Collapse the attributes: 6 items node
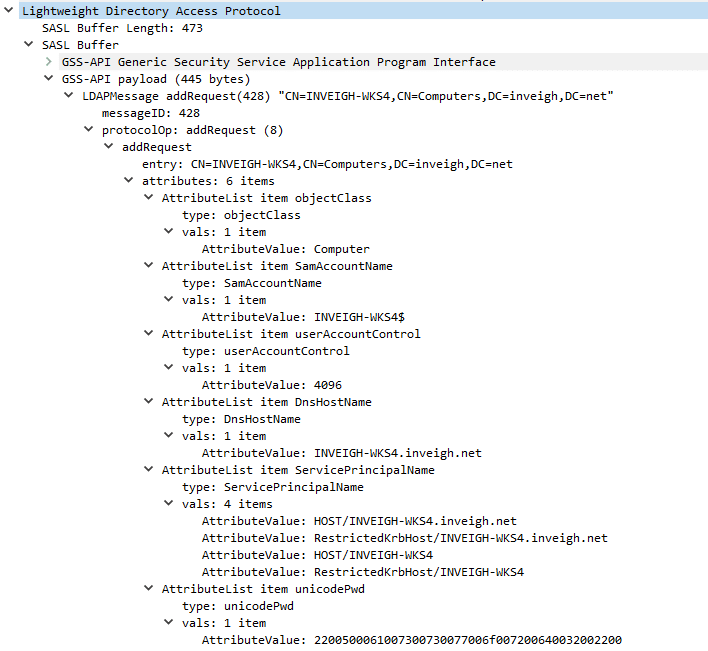The width and height of the screenshot is (708, 651). pyautogui.click(x=129, y=180)
